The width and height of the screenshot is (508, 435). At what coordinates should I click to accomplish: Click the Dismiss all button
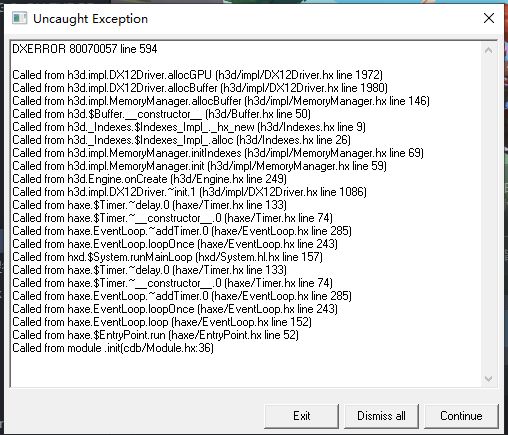click(x=381, y=416)
